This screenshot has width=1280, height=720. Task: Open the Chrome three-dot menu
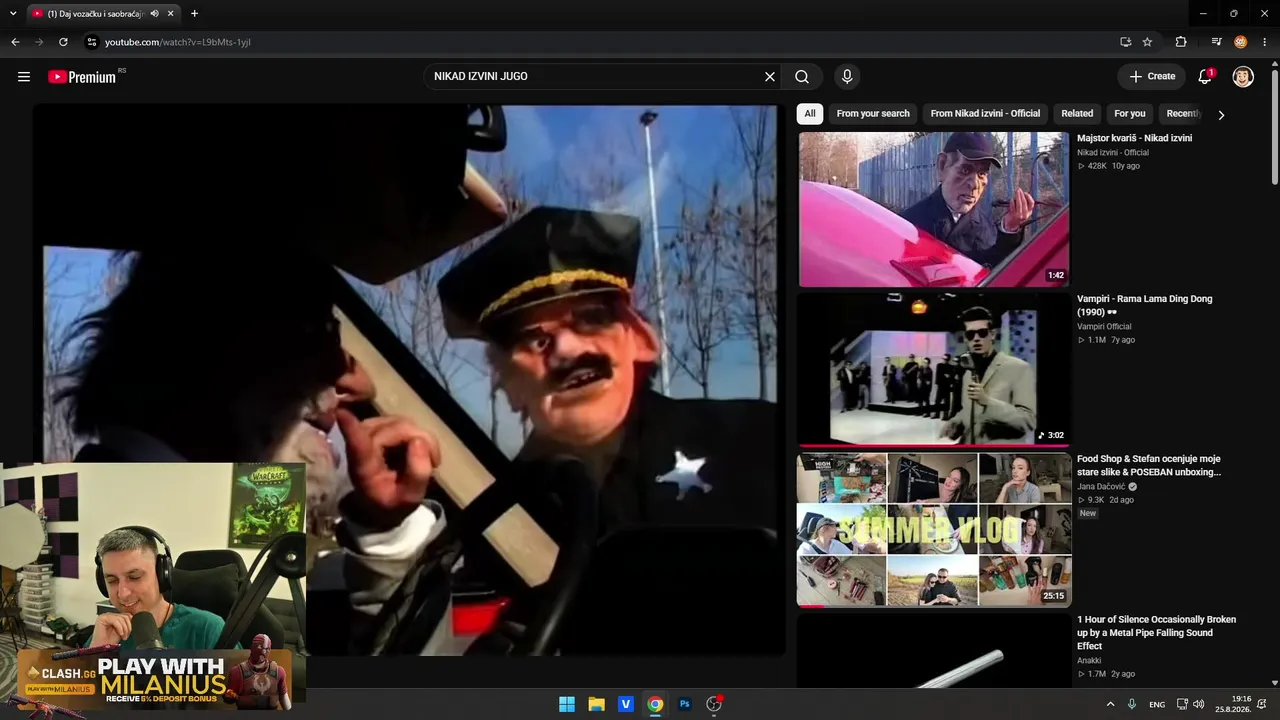[x=1265, y=42]
